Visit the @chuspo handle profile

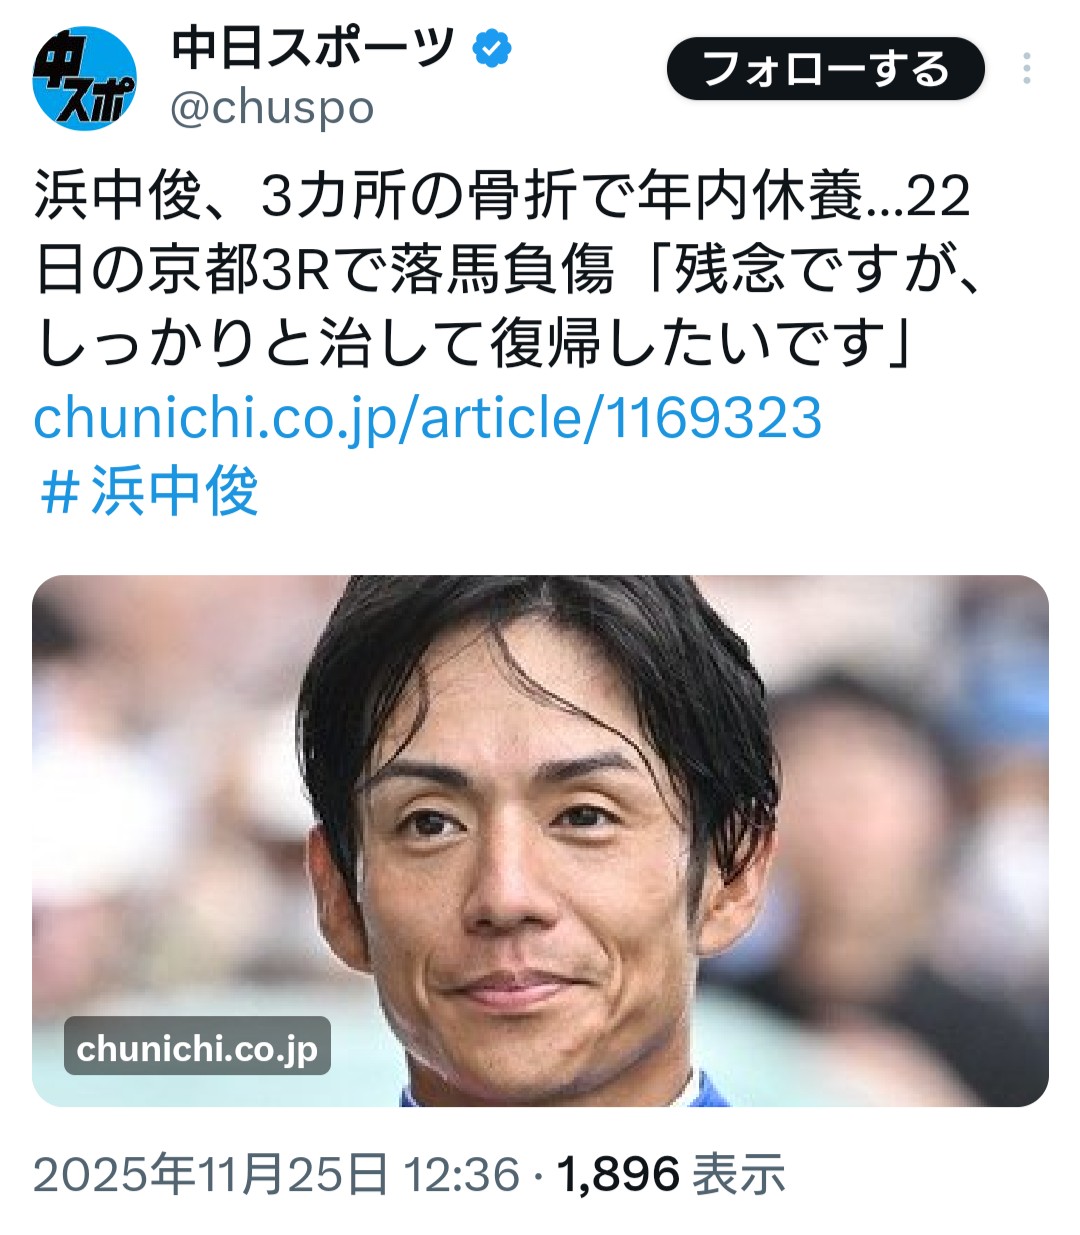tap(272, 107)
